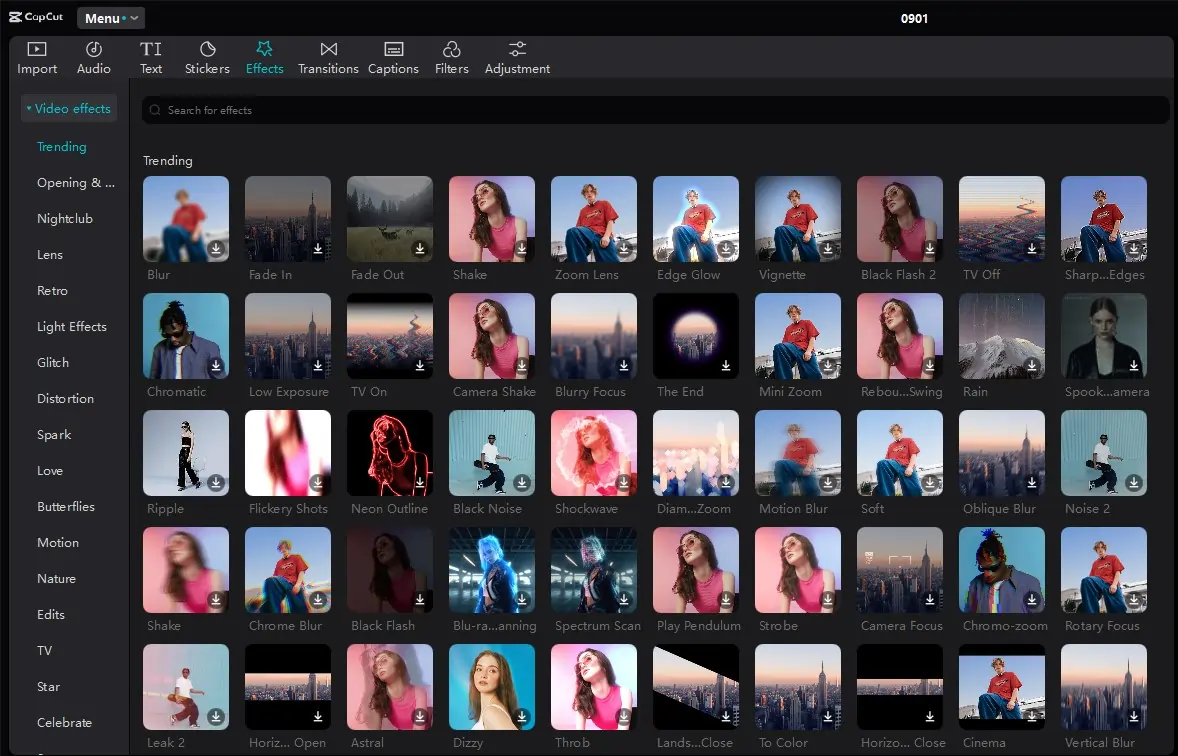The image size is (1178, 756).
Task: Click the CapCut logo
Action: click(x=36, y=17)
